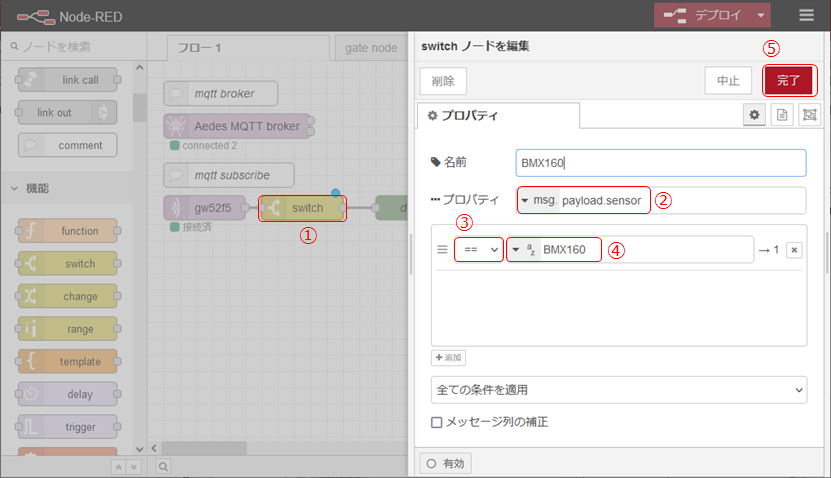Open the Node-RED hamburger main menu
Viewport: 831px width, 478px height.
806,15
